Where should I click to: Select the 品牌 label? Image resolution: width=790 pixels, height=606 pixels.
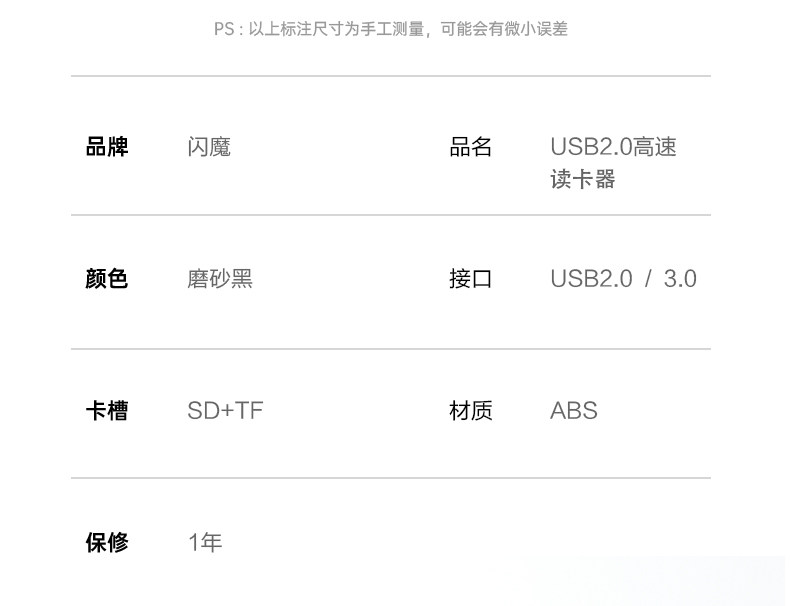(x=107, y=147)
